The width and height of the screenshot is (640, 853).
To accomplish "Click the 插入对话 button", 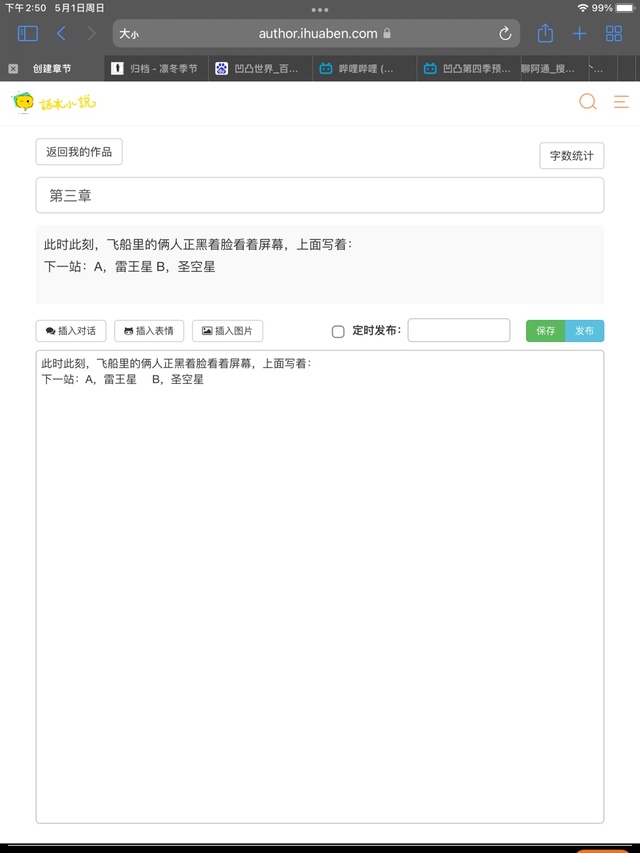I will pyautogui.click(x=70, y=331).
